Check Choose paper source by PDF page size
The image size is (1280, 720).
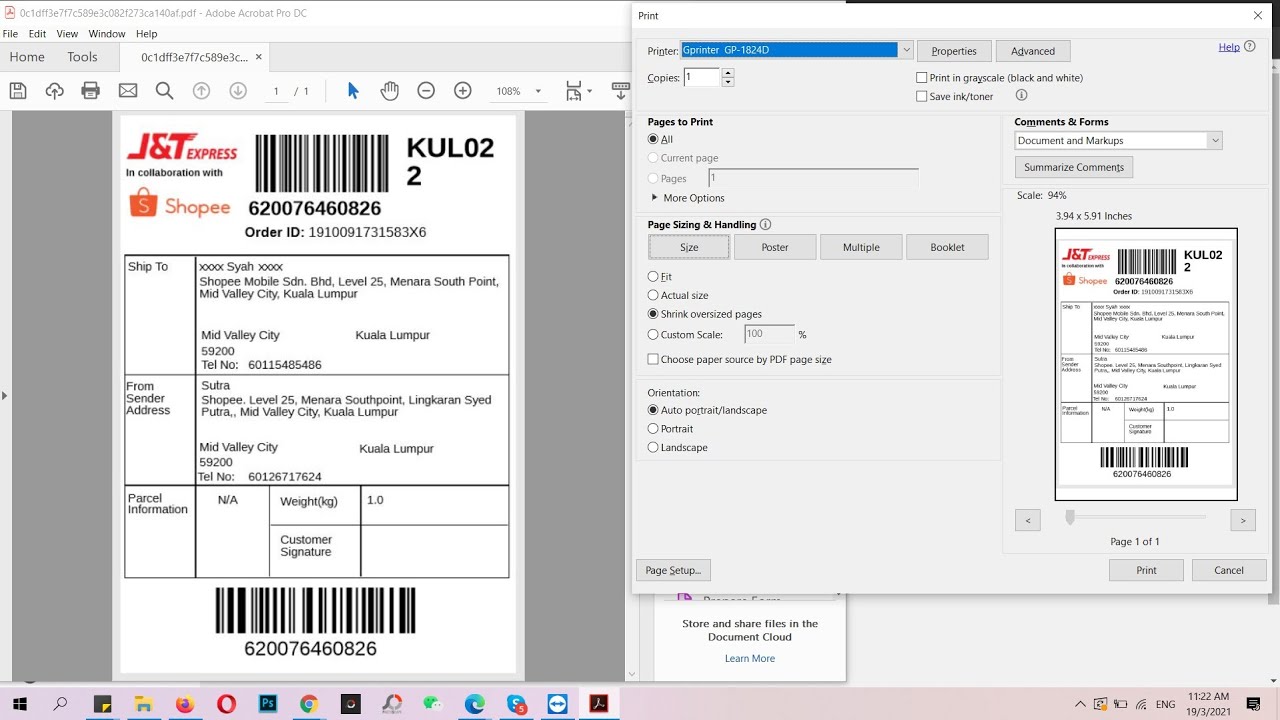653,359
